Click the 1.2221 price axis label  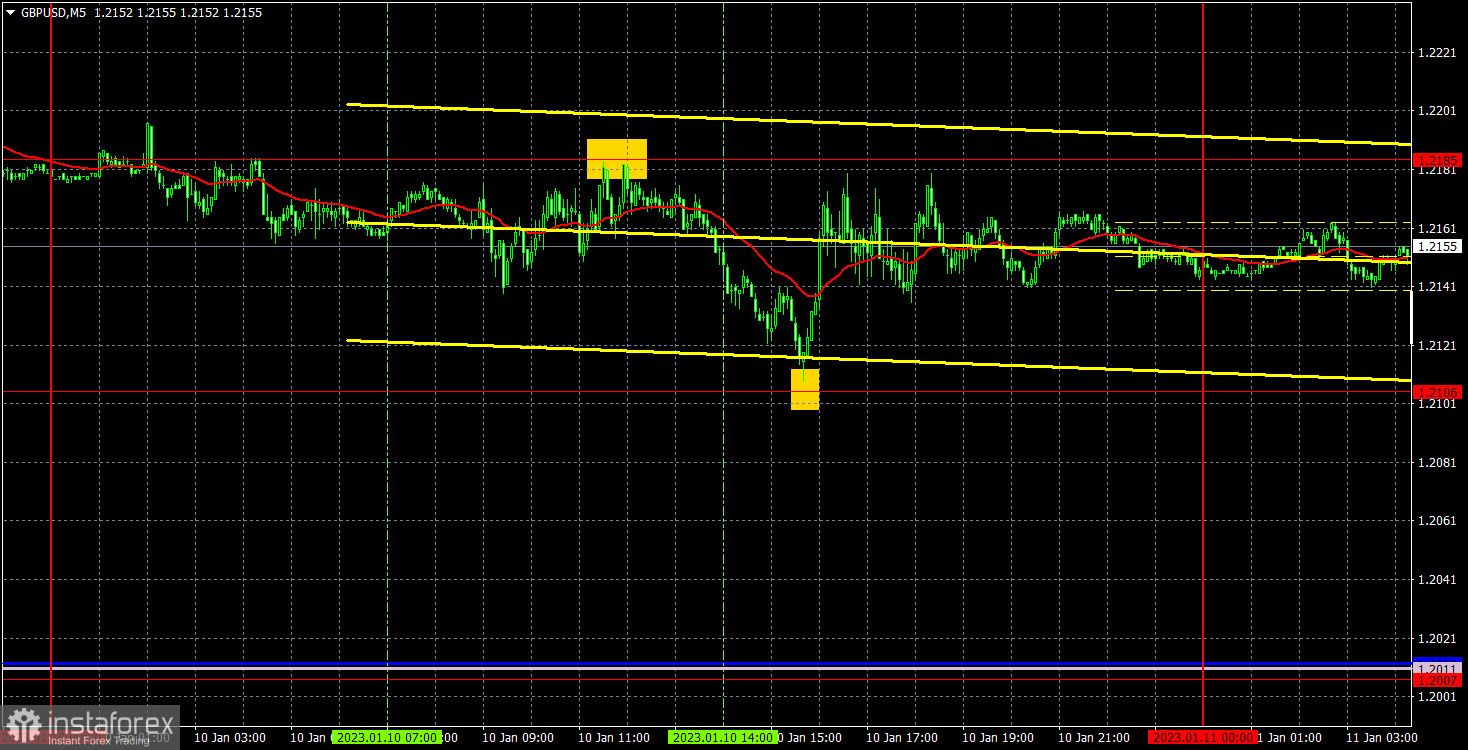pos(1437,52)
